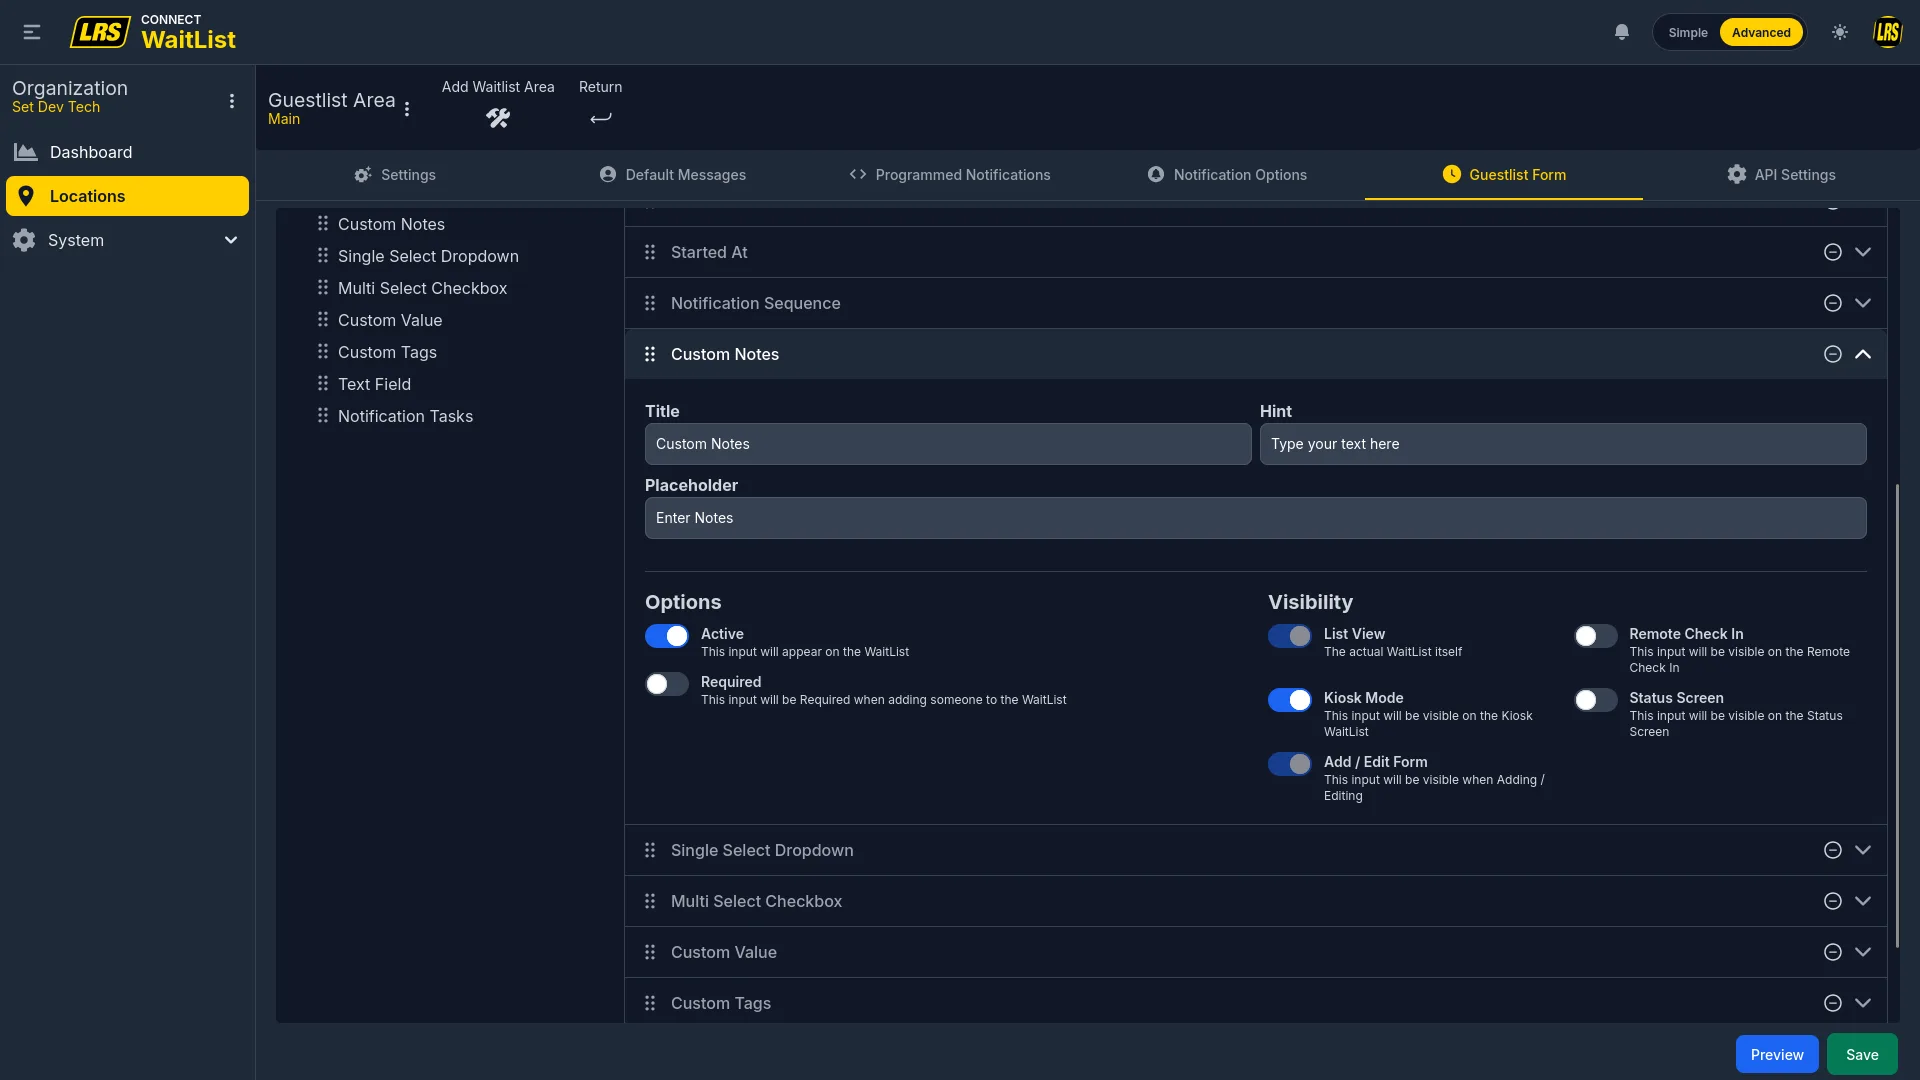The height and width of the screenshot is (1080, 1920).
Task: Click the Title input field
Action: [x=948, y=444]
